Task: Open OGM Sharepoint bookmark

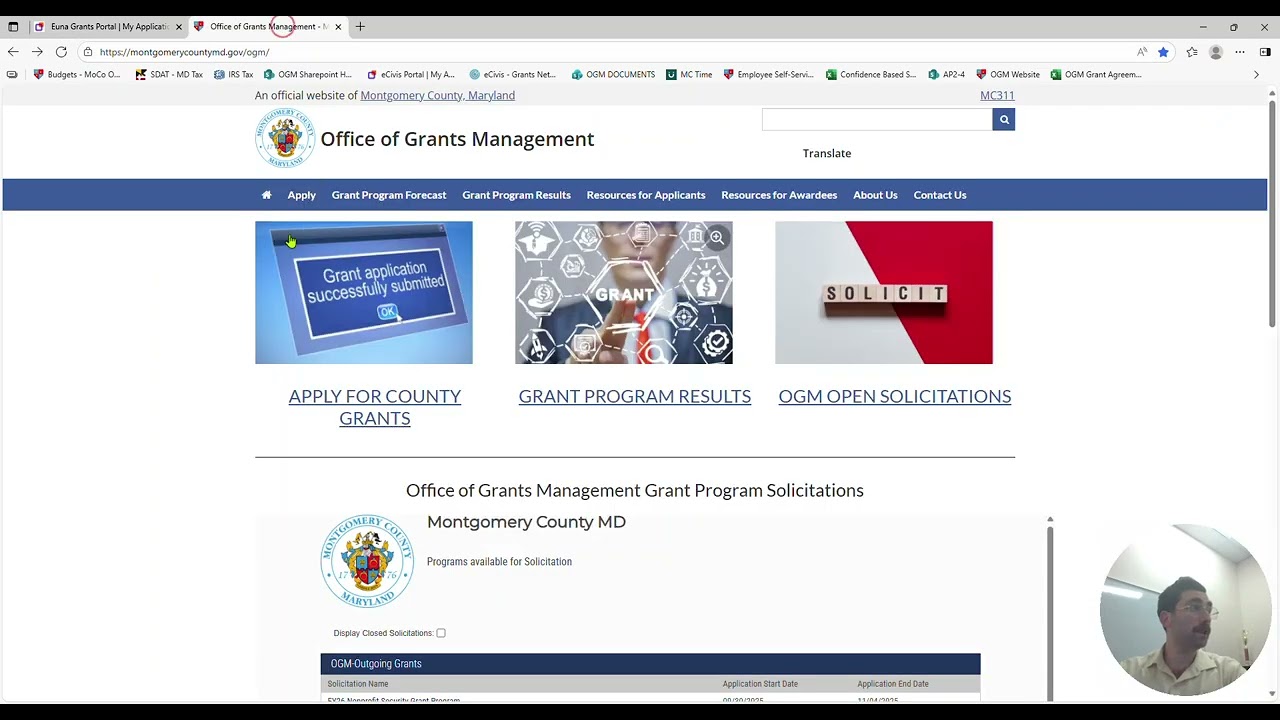Action: tap(308, 74)
